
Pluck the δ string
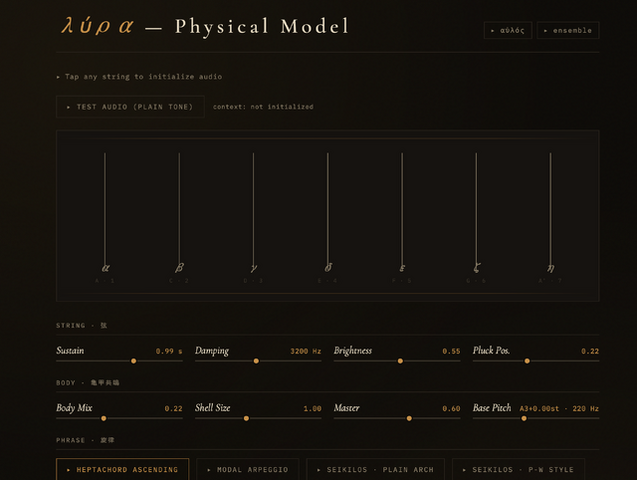328,211
